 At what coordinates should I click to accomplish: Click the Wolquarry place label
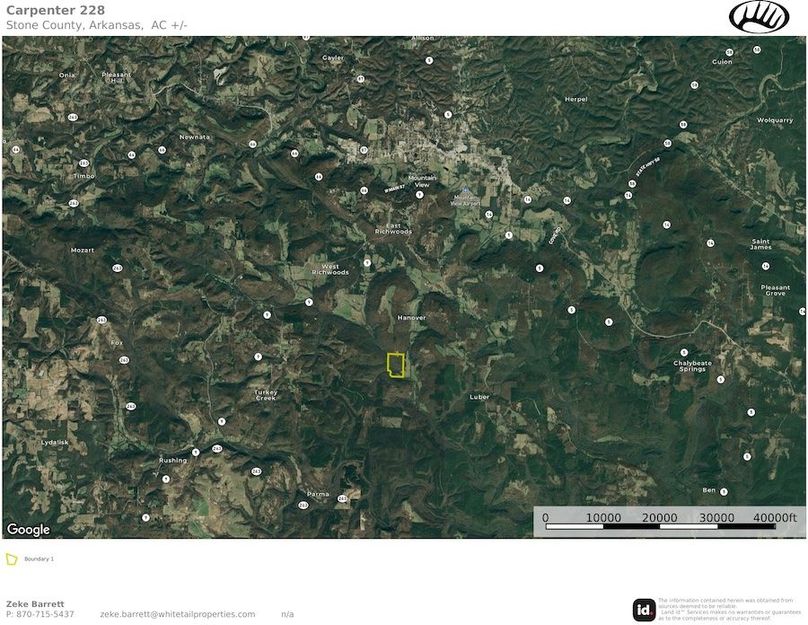[x=775, y=120]
